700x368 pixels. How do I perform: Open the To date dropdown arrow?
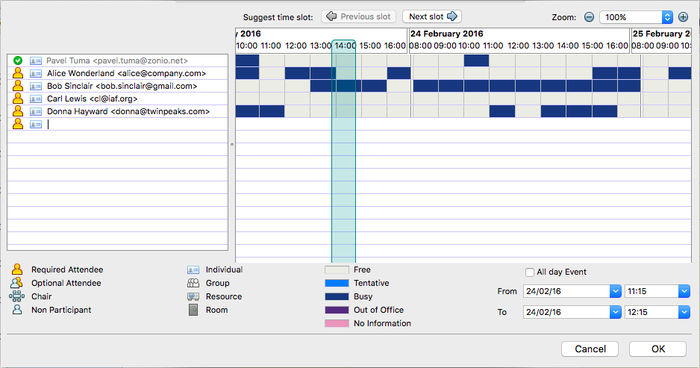pyautogui.click(x=615, y=312)
